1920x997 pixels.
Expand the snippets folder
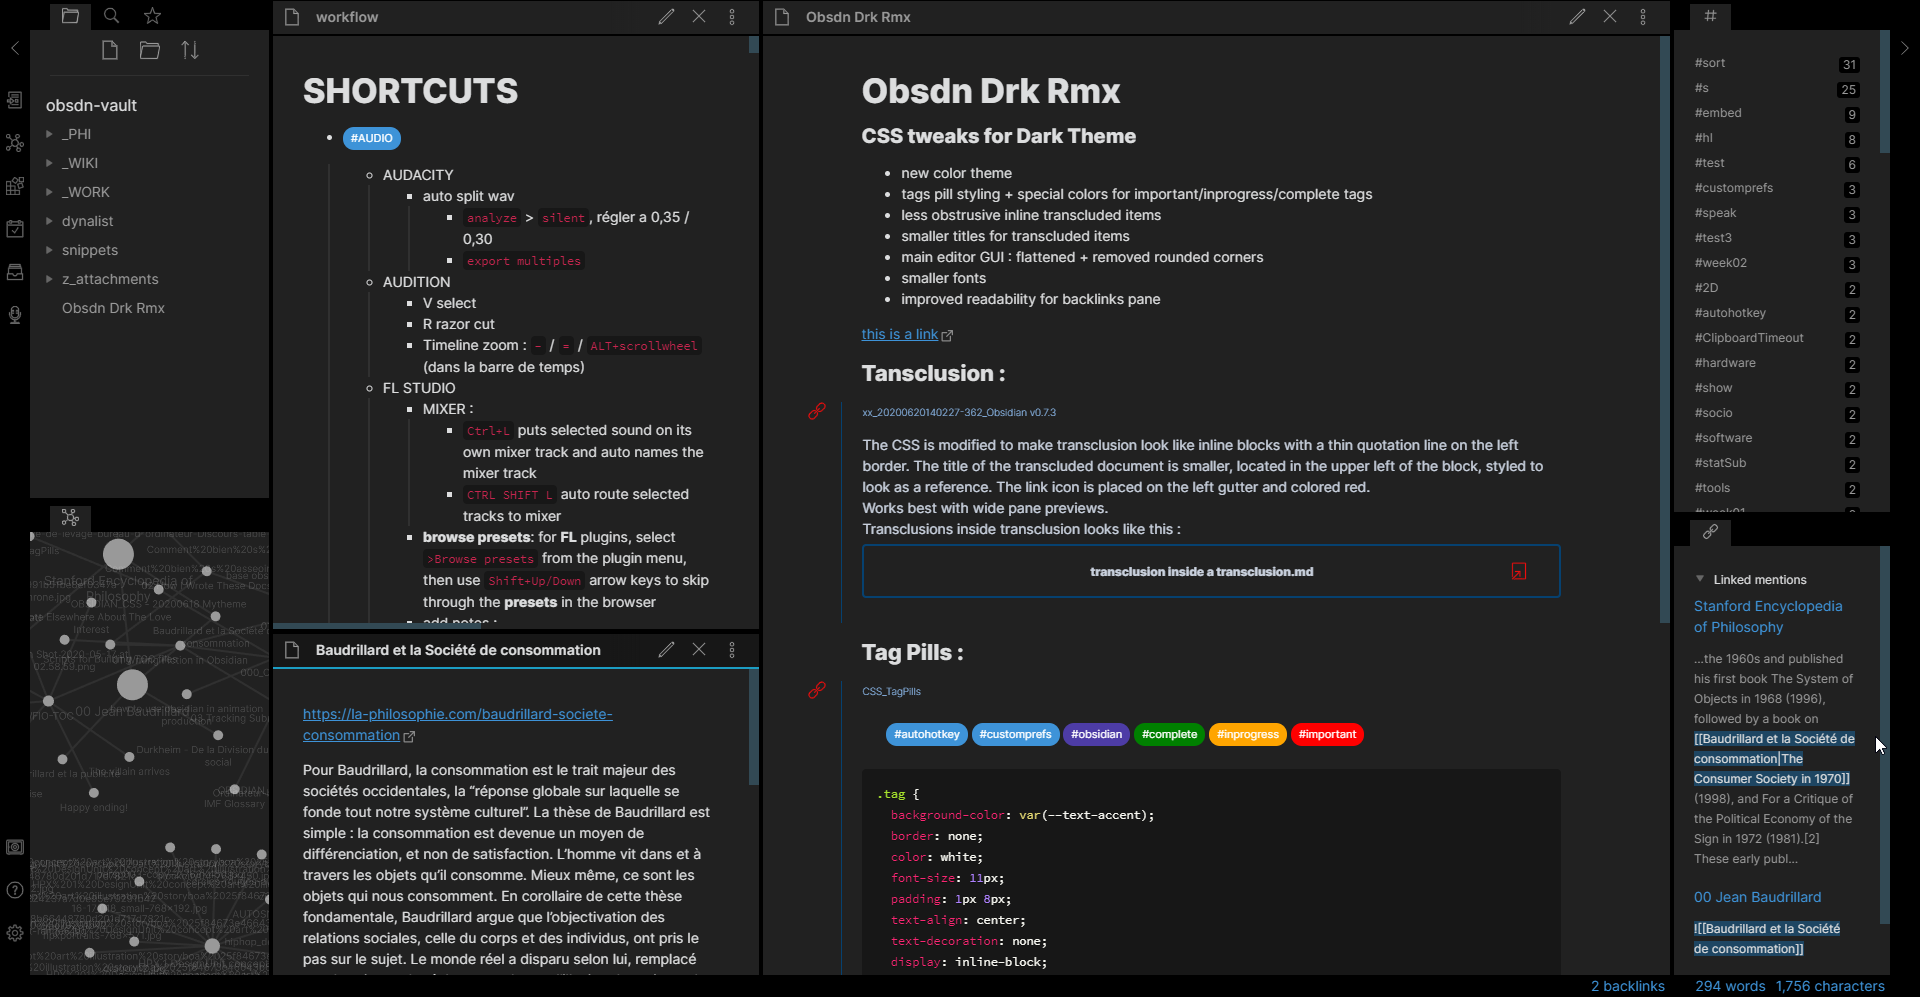[x=49, y=250]
